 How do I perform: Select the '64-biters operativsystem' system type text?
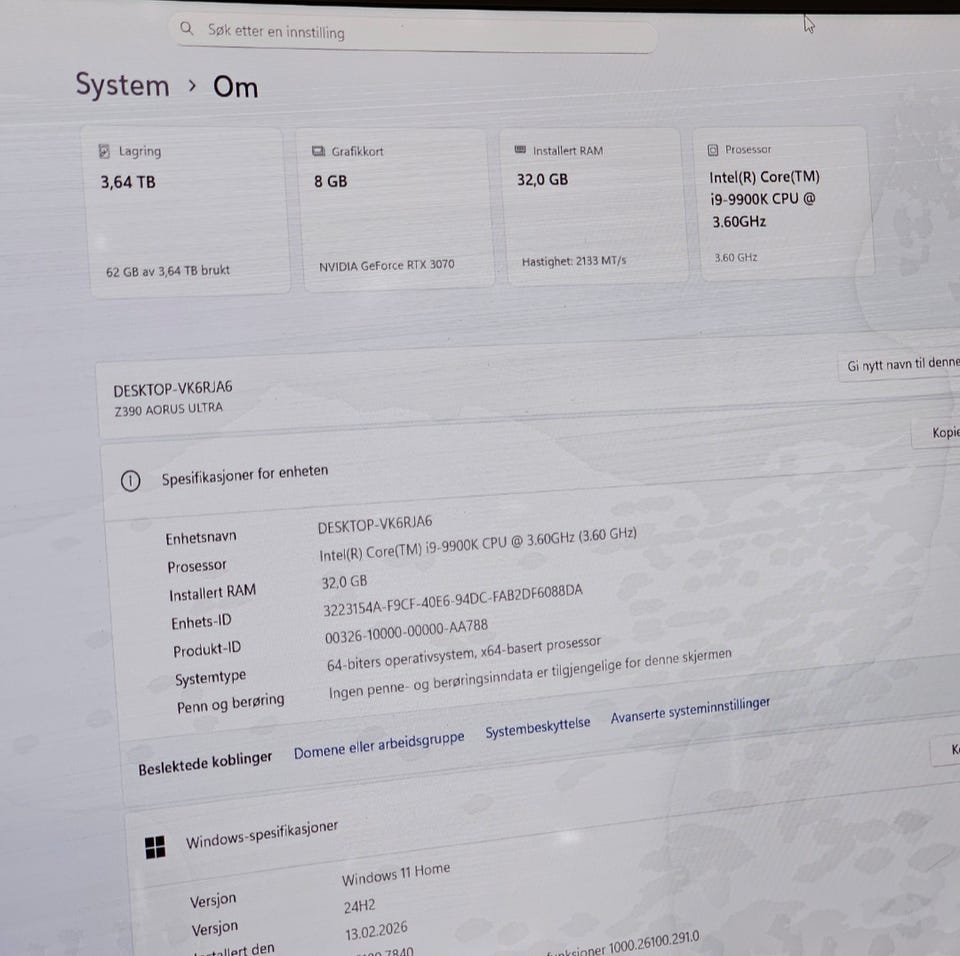[x=463, y=655]
